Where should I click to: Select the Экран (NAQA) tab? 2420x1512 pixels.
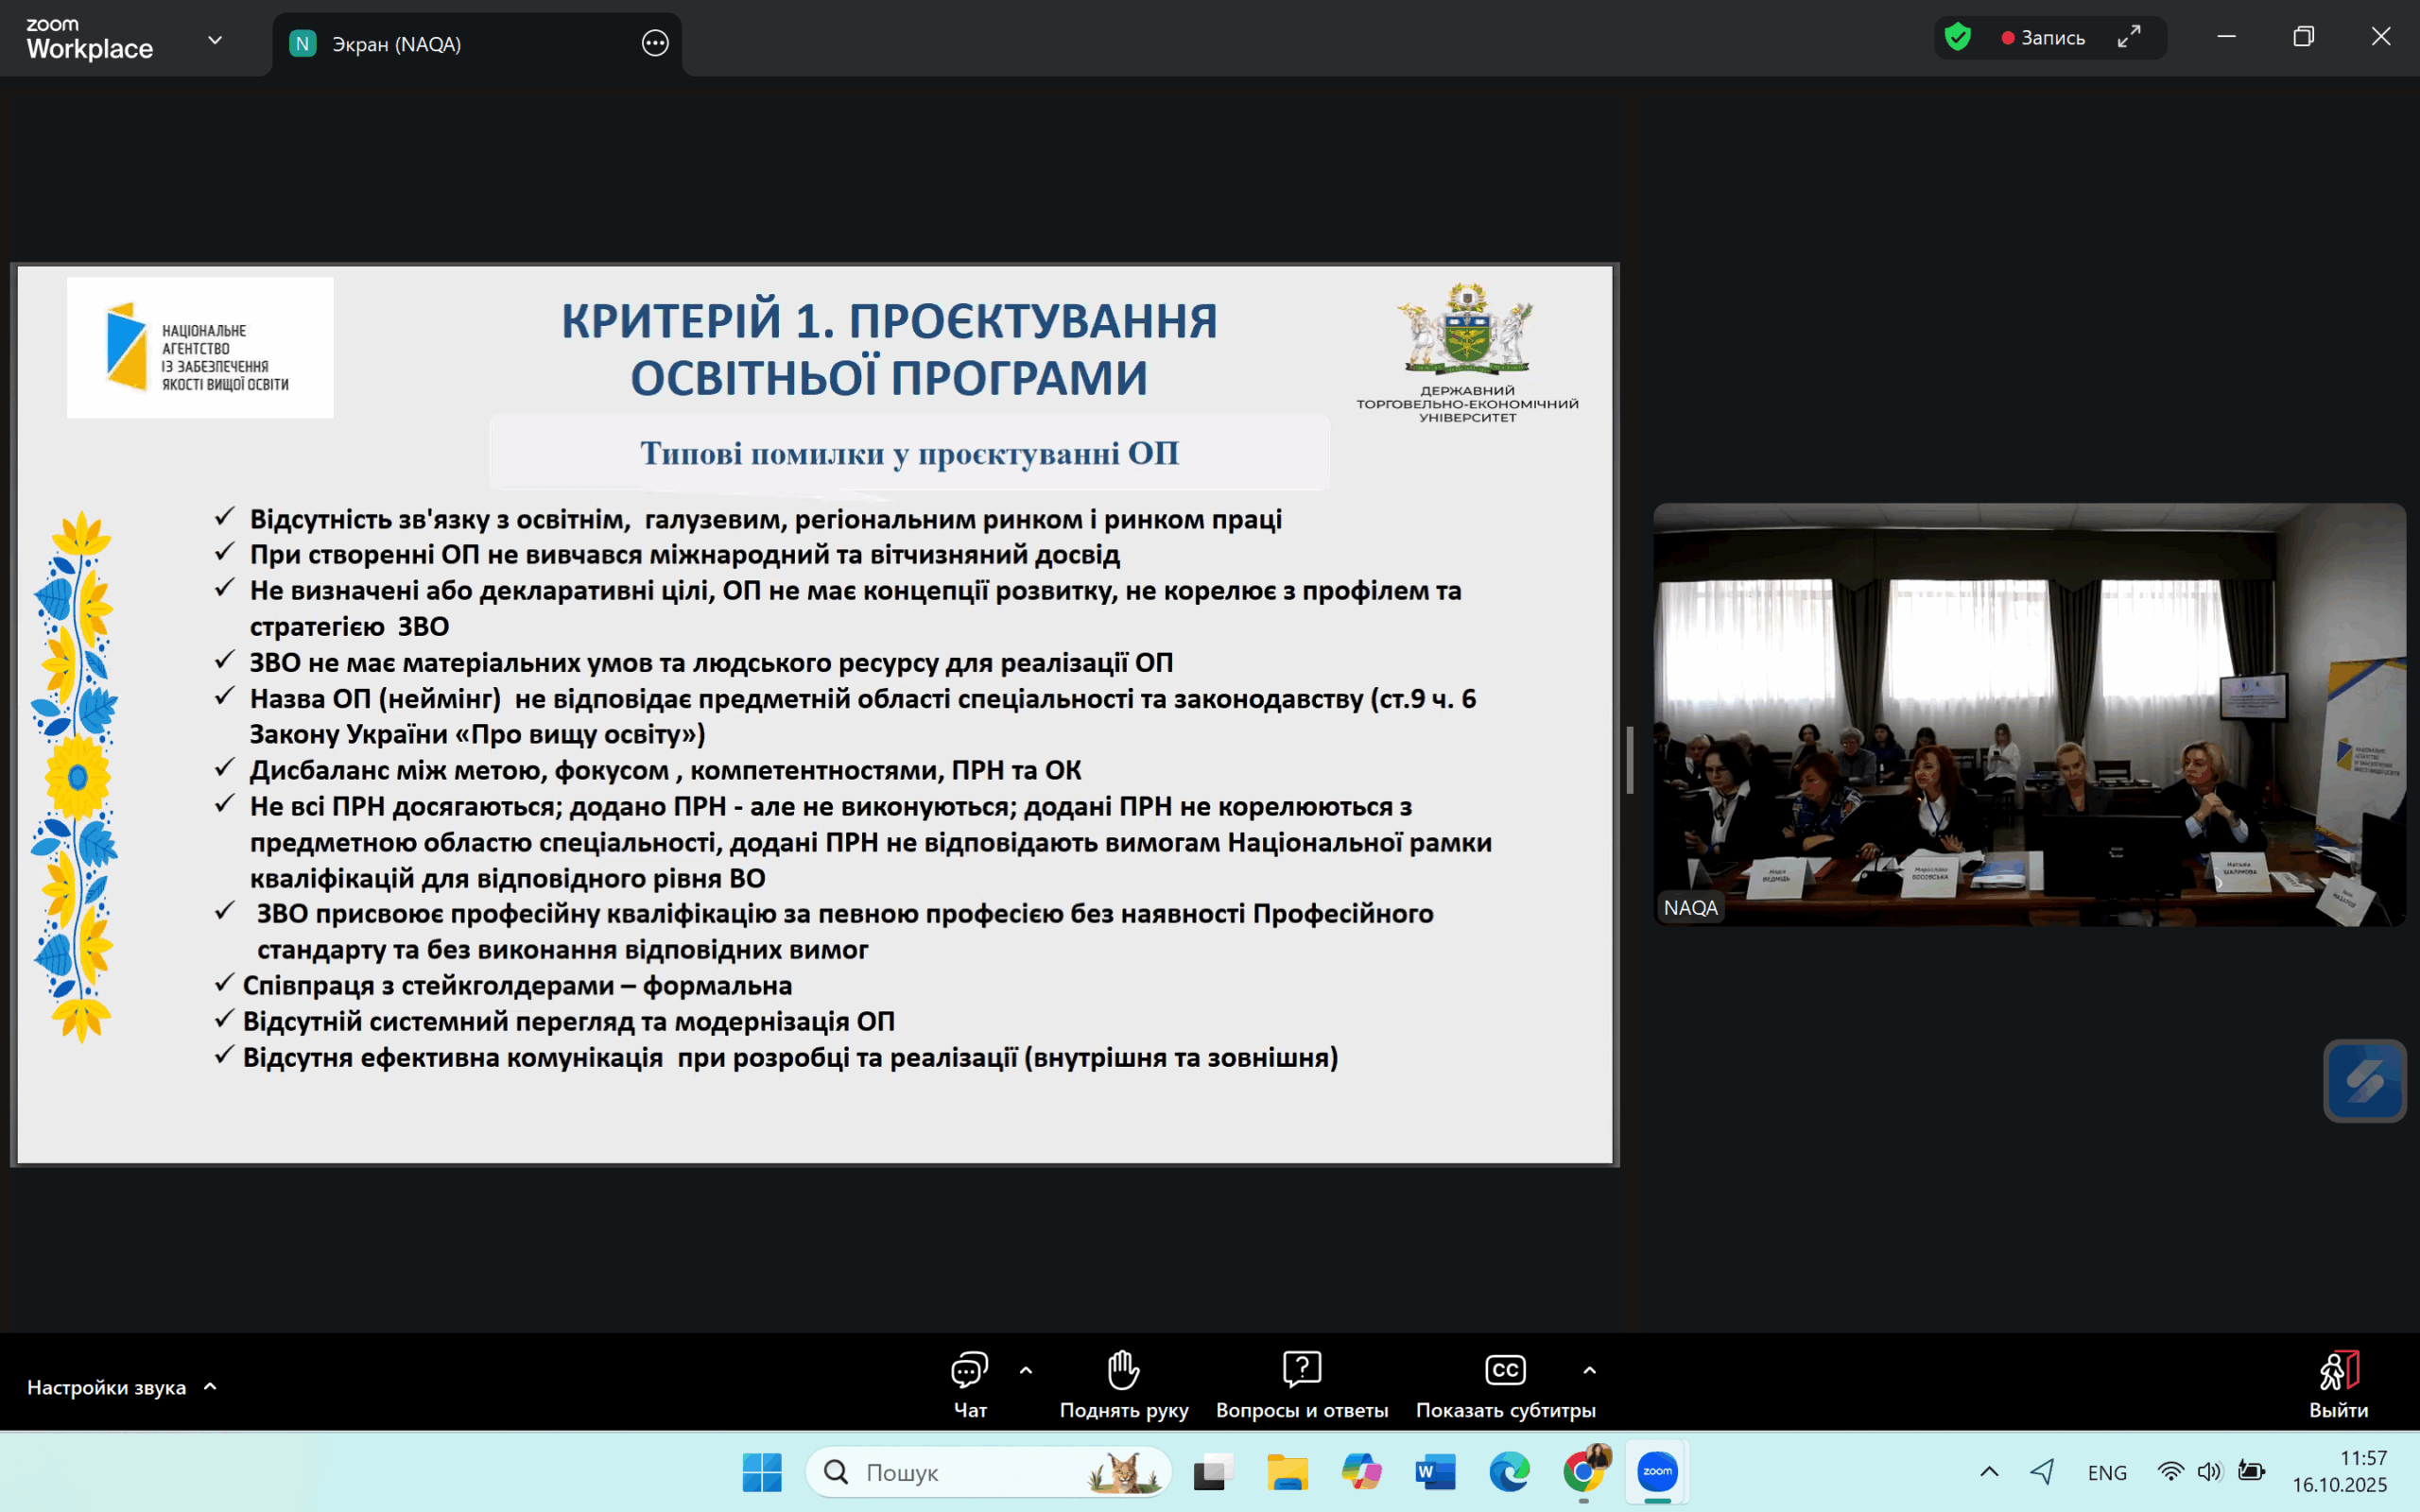coord(397,44)
